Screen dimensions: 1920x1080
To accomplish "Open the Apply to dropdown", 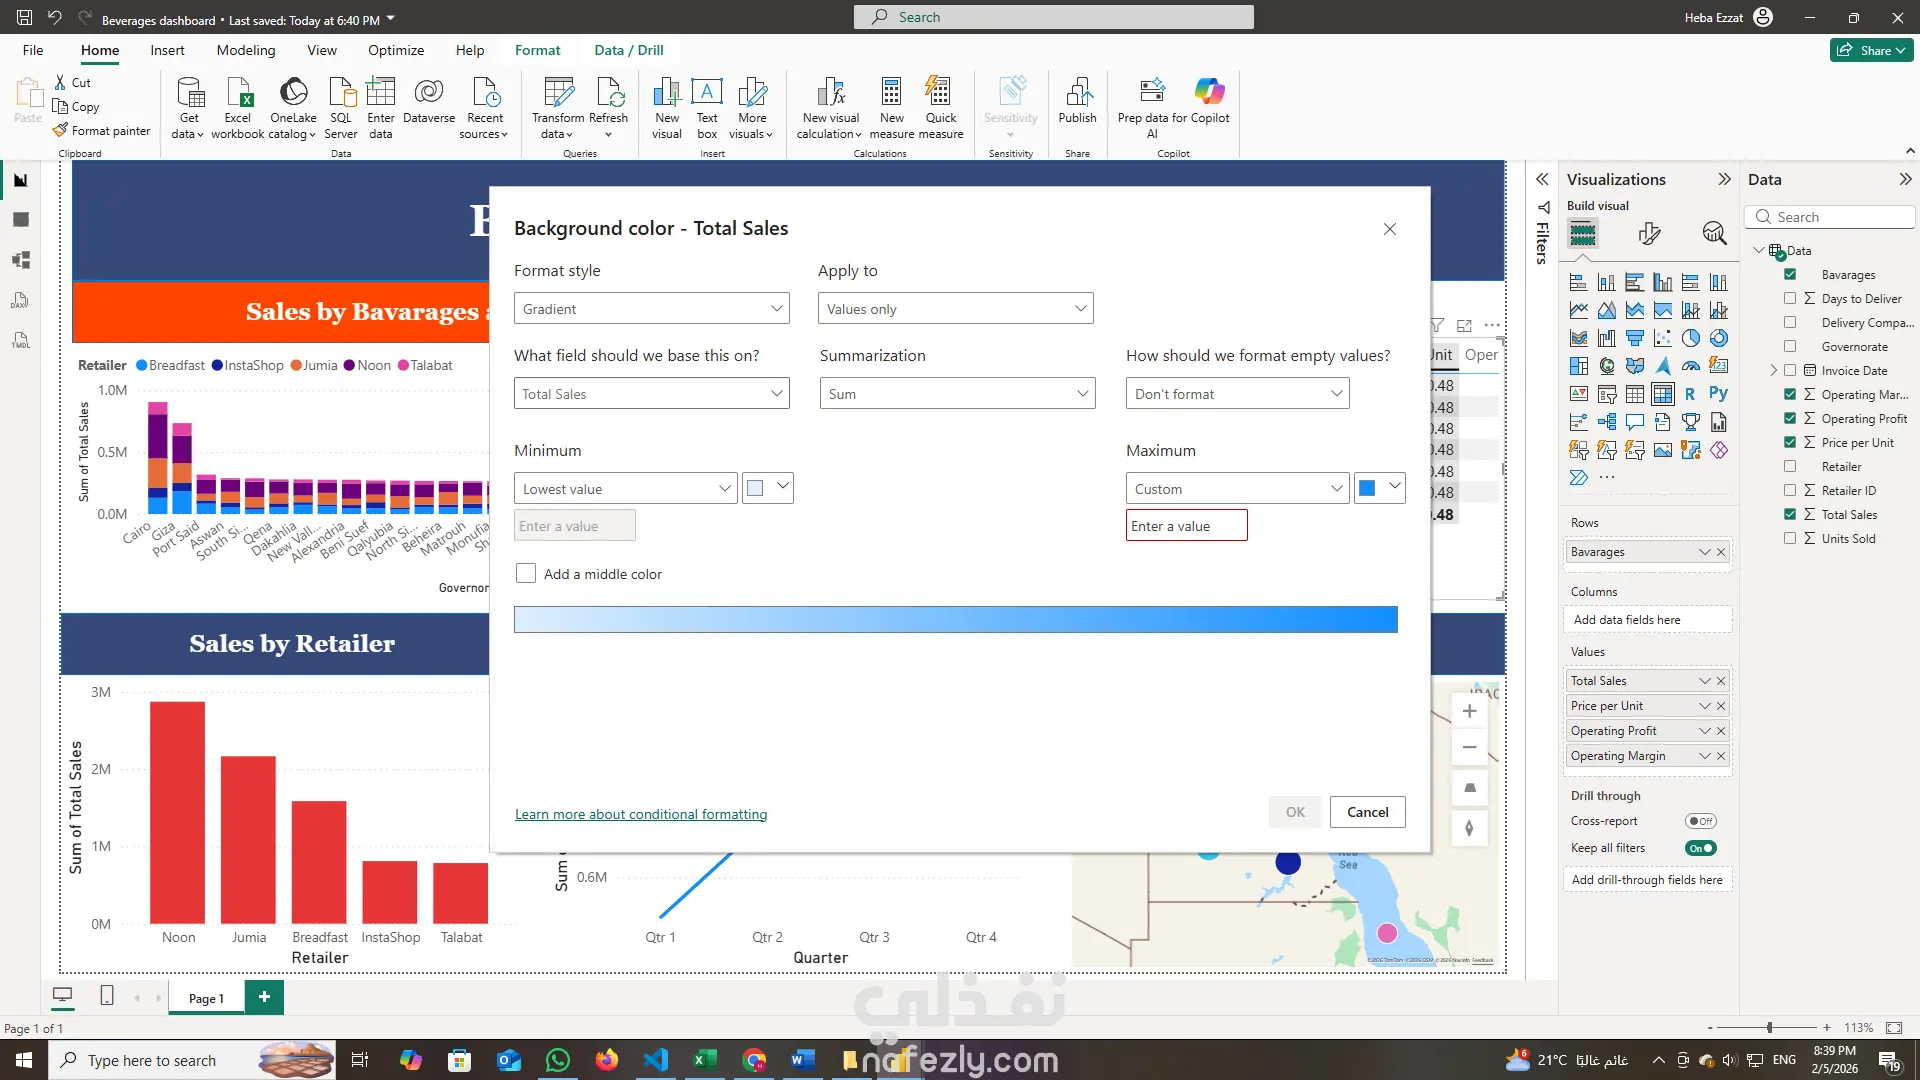I will pos(955,309).
